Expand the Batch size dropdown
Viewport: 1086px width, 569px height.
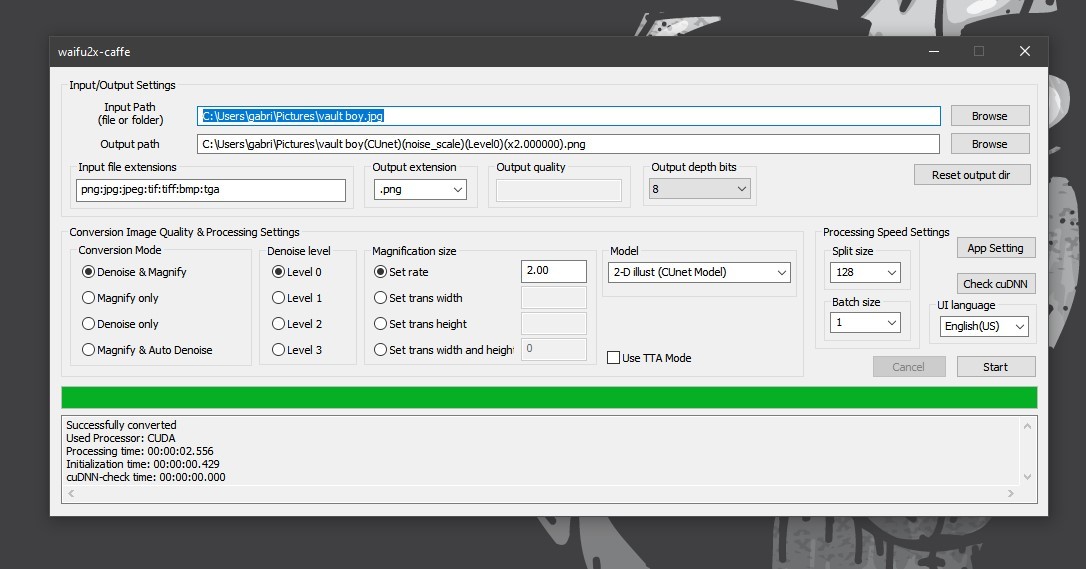pyautogui.click(x=865, y=323)
